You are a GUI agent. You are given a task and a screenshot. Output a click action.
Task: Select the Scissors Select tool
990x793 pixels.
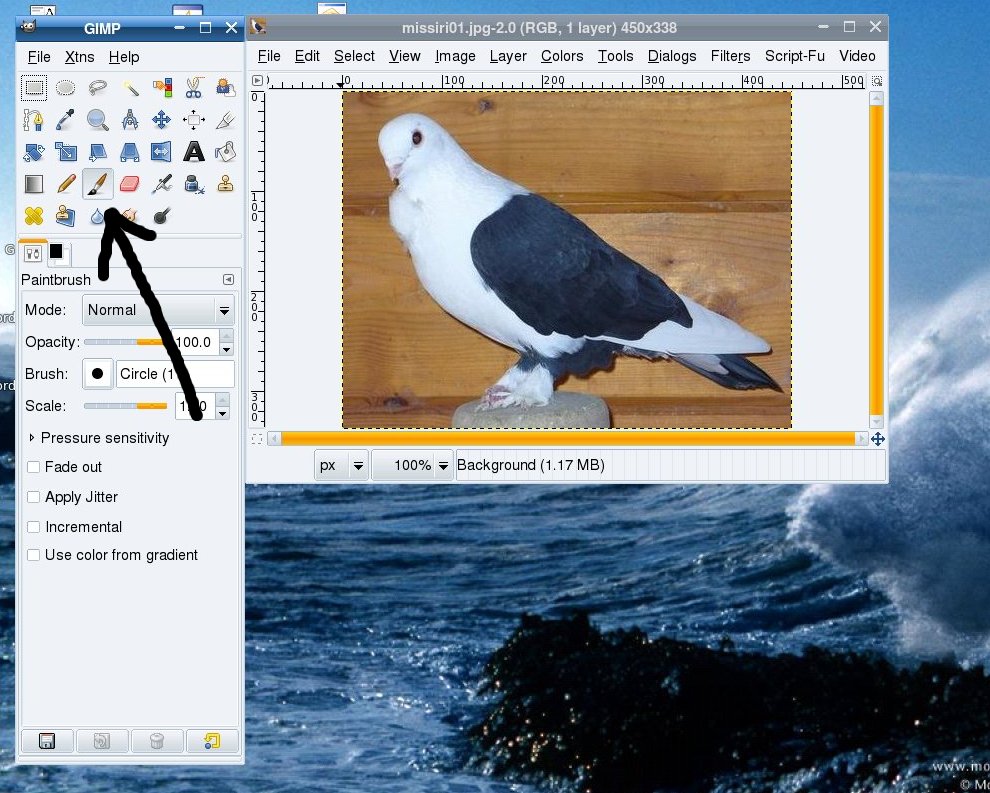pos(194,88)
